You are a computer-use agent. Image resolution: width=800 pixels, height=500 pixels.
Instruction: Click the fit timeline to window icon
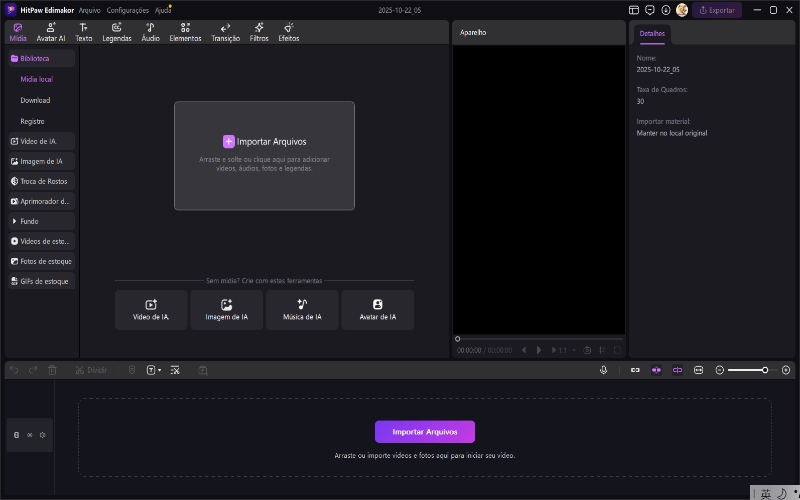click(698, 370)
